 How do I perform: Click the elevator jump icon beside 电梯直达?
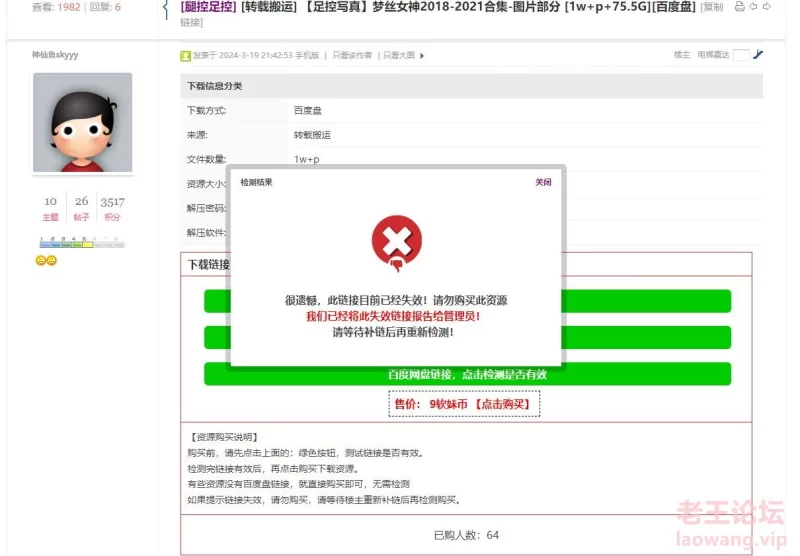pyautogui.click(x=758, y=55)
